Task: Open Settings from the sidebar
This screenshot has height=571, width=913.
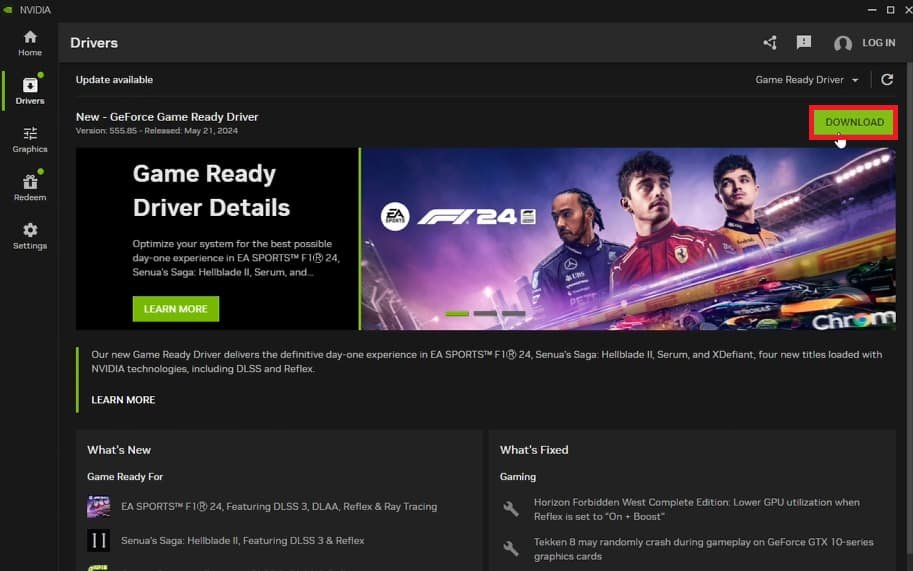Action: pyautogui.click(x=30, y=236)
